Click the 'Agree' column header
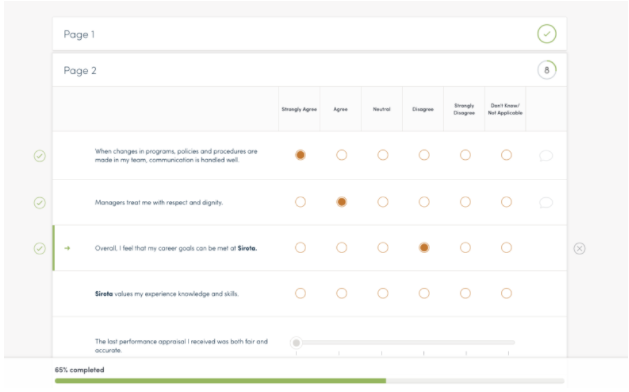Viewport: 629px width, 392px height. [x=341, y=109]
